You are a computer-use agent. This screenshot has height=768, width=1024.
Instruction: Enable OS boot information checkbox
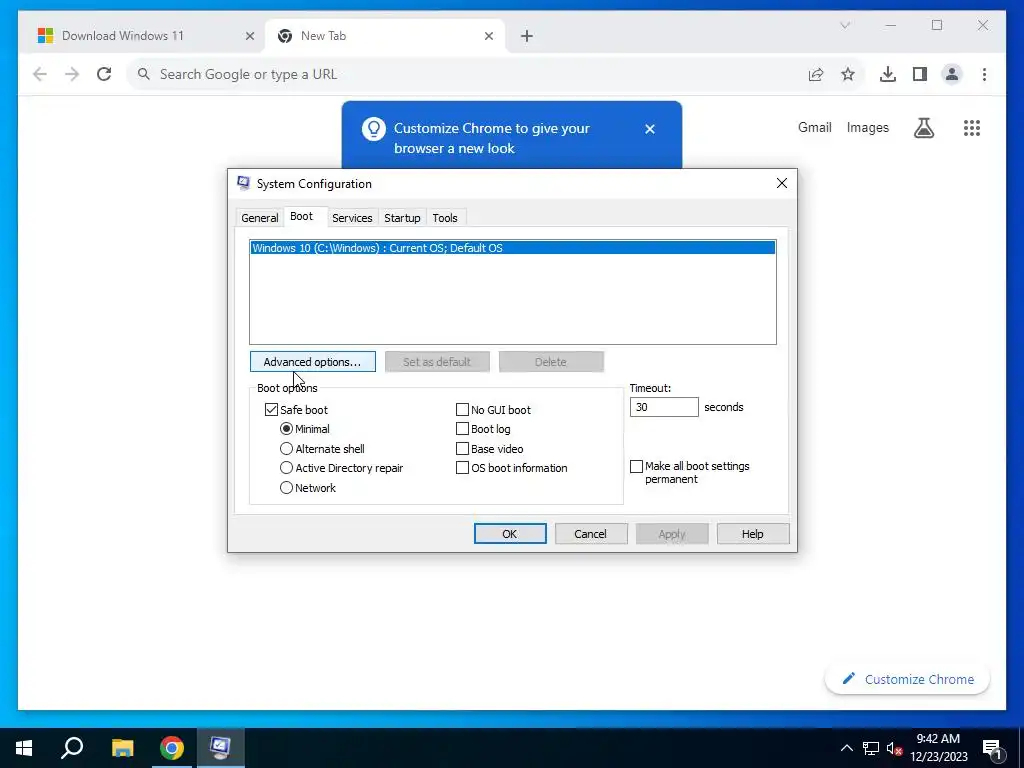tap(462, 468)
